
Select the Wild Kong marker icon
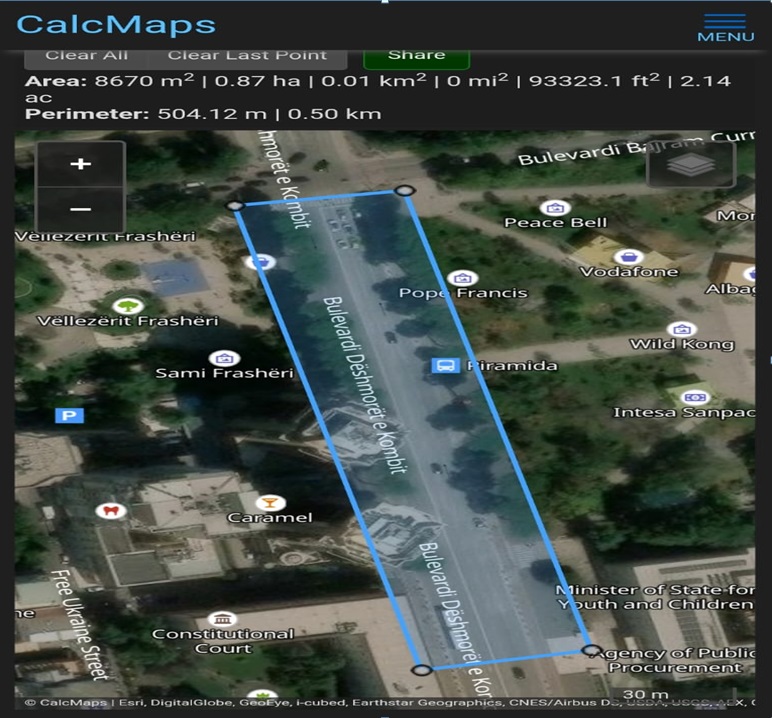pyautogui.click(x=681, y=329)
